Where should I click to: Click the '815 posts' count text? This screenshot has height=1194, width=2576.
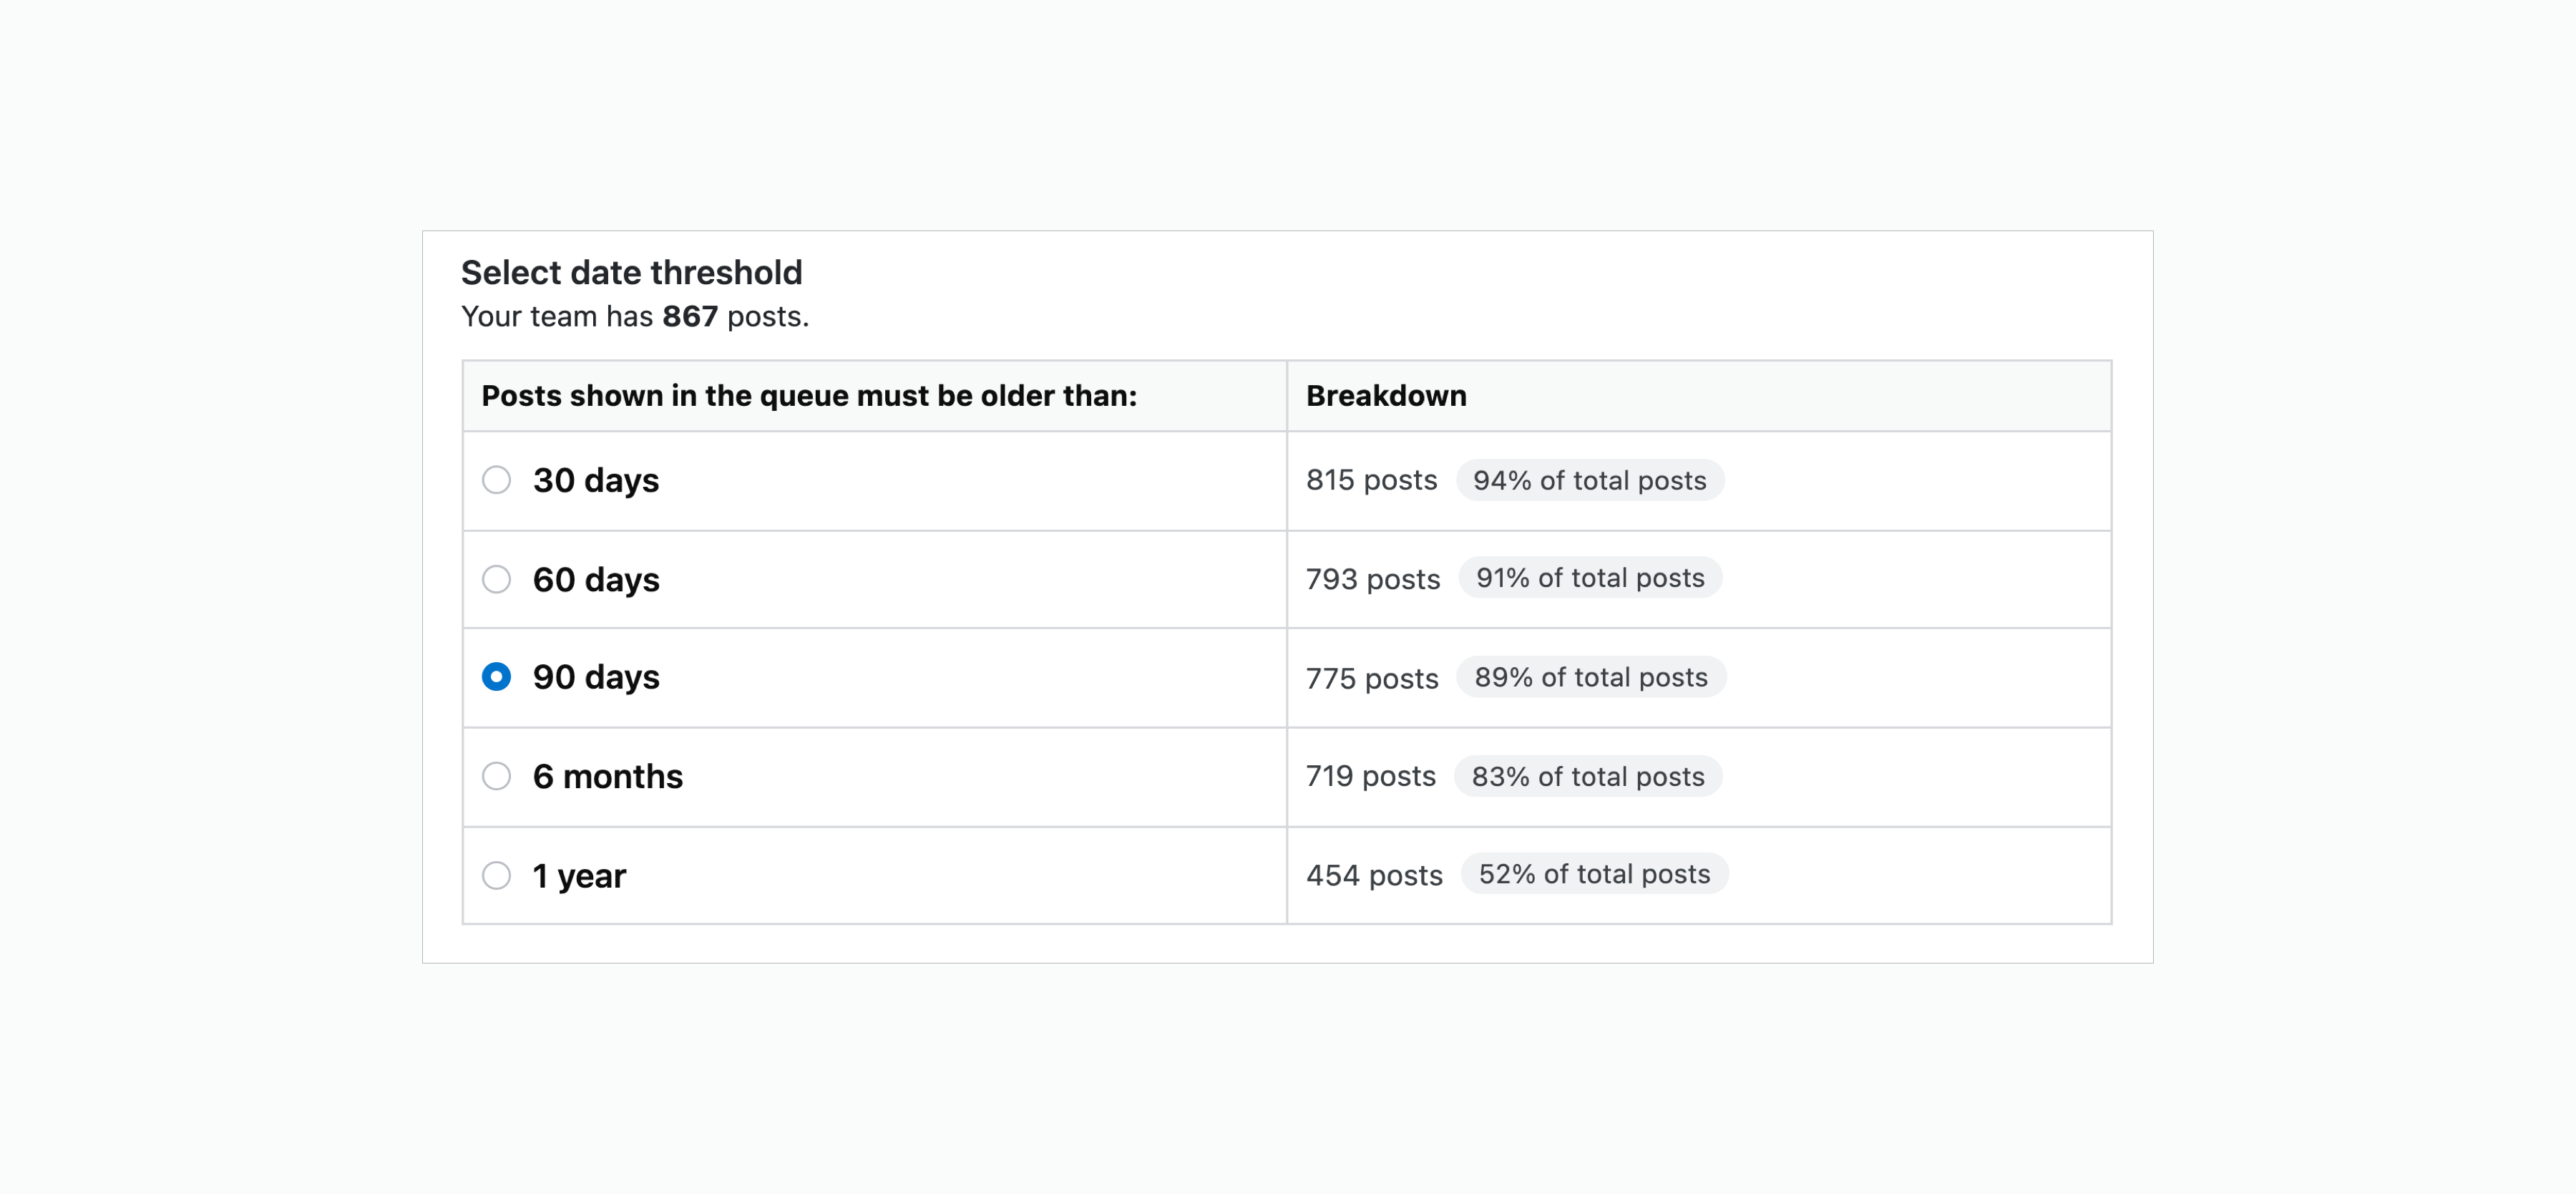[x=1371, y=480]
